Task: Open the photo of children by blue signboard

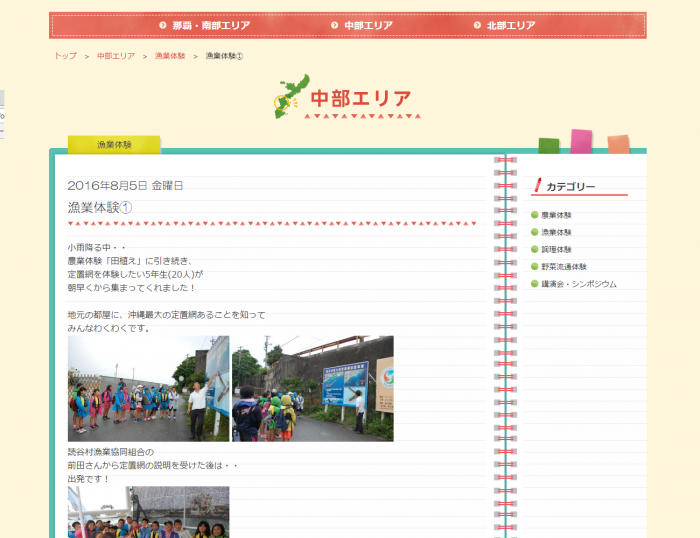Action: point(313,389)
